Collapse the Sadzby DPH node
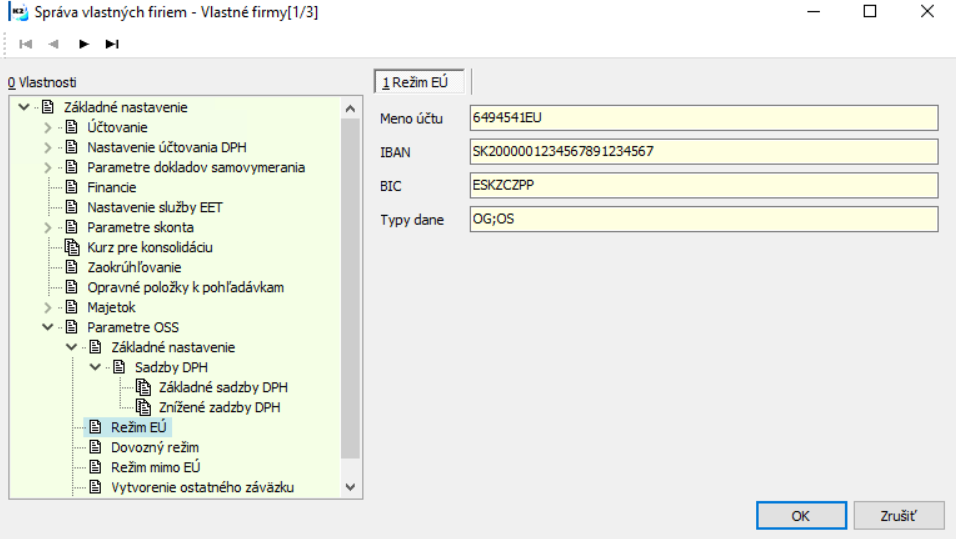 [x=95, y=367]
